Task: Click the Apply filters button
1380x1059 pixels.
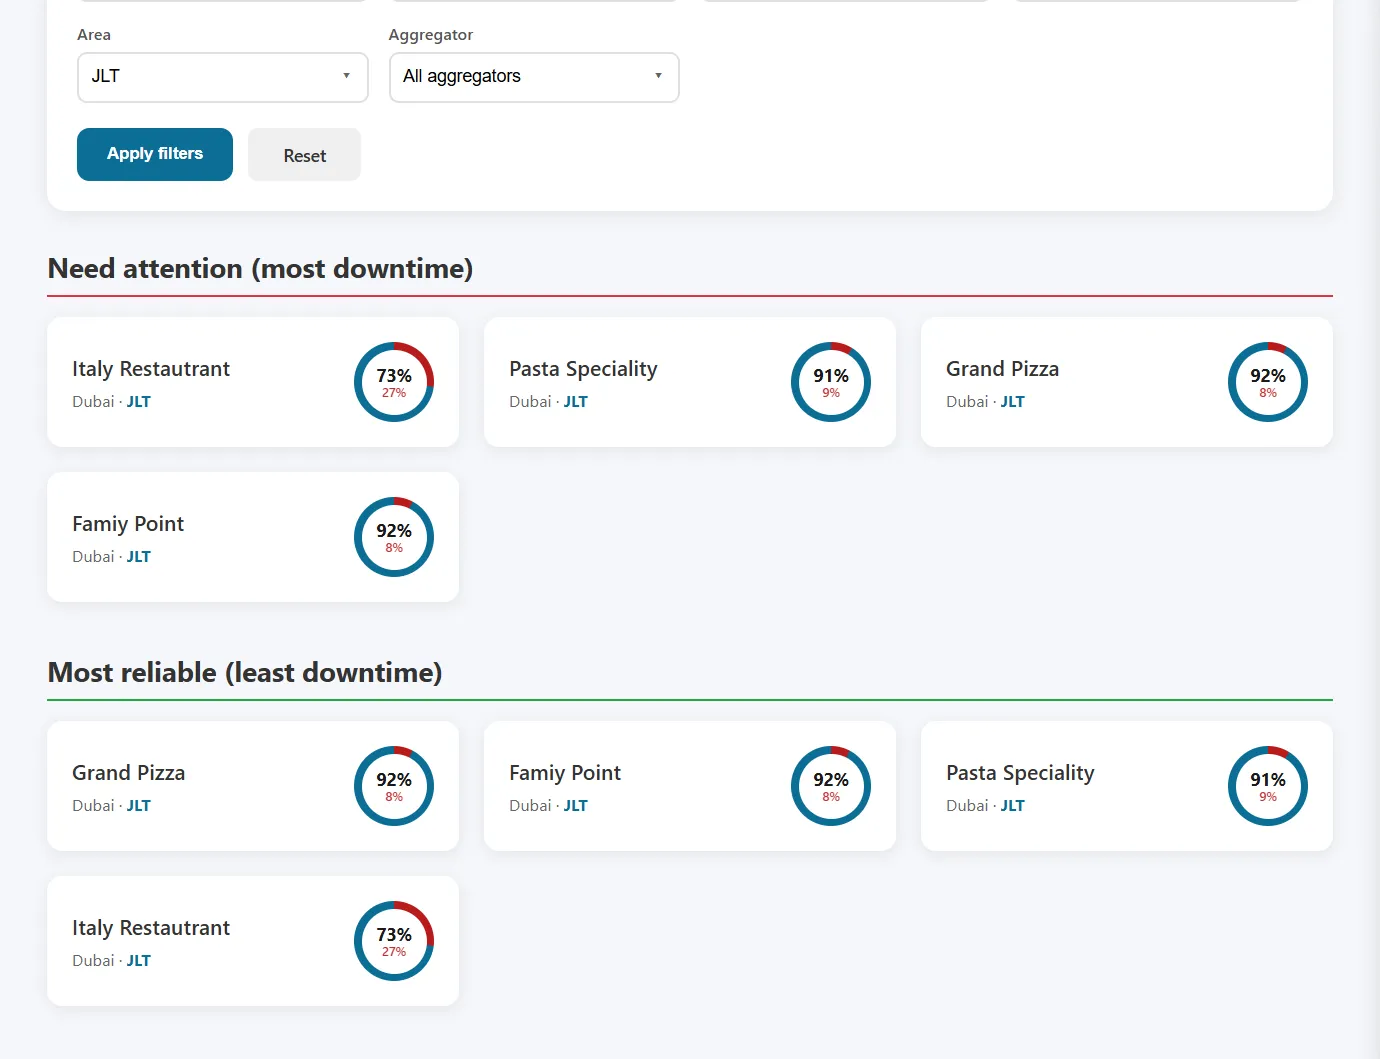Action: [x=155, y=154]
